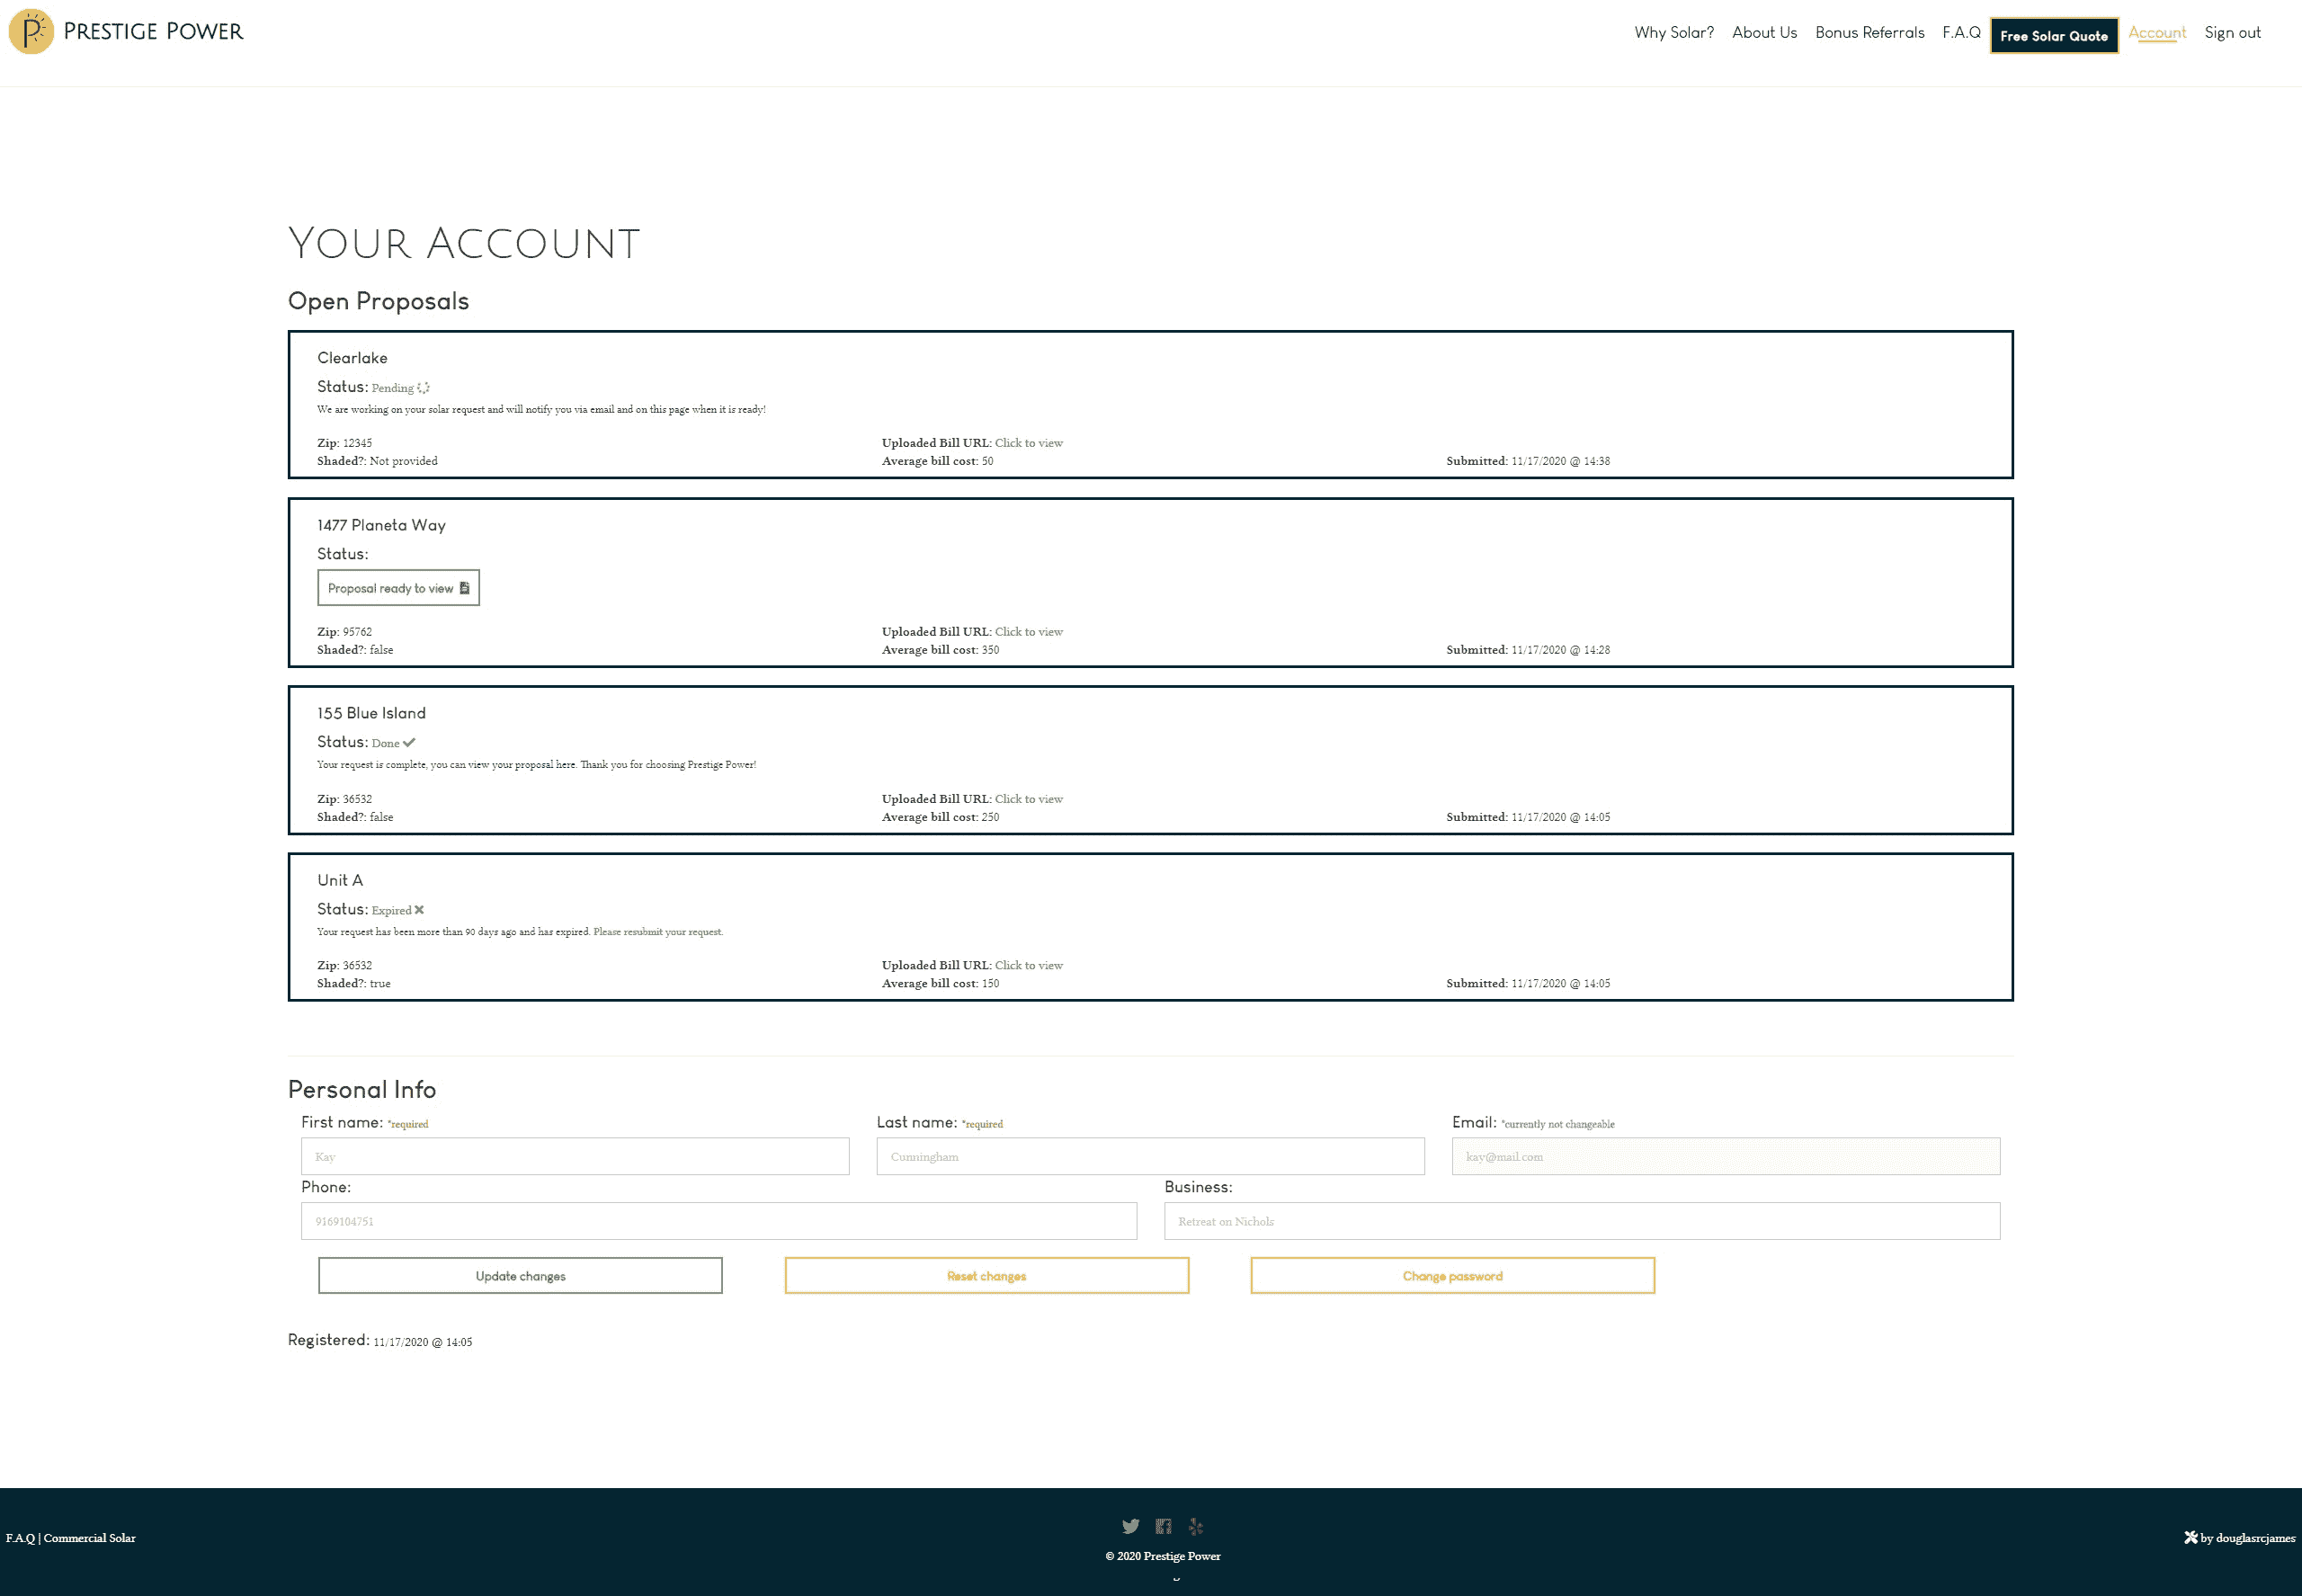Focus the Last name input field
The width and height of the screenshot is (2302, 1596).
point(1150,1156)
